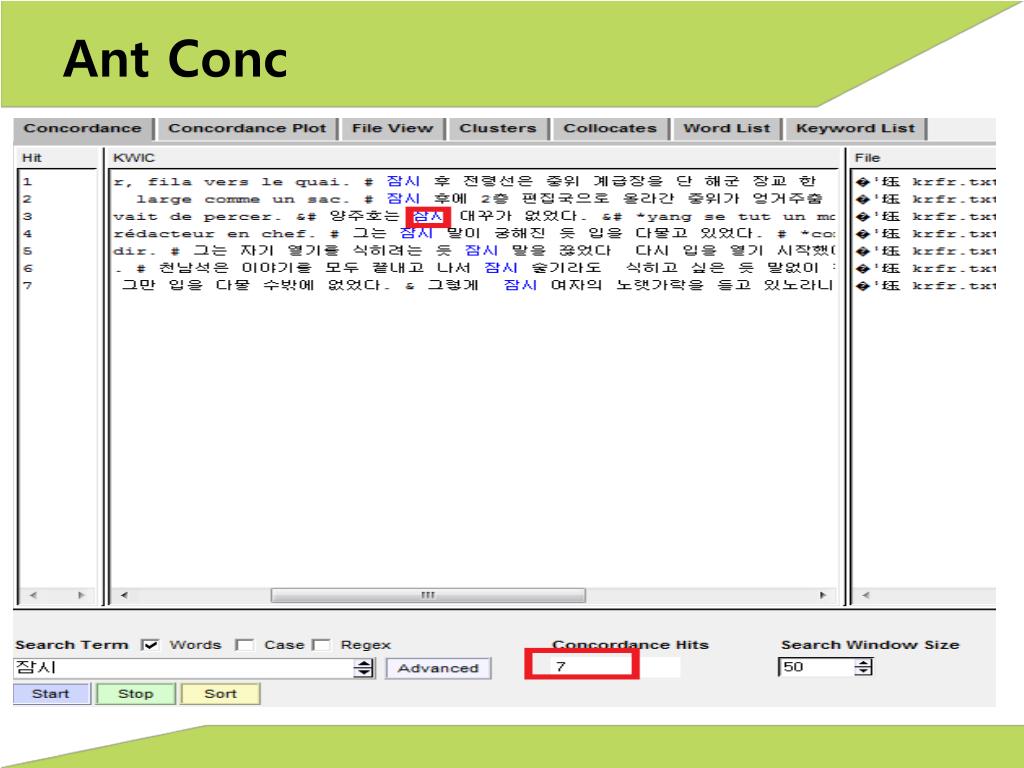Switch to the Keyword List tab

click(x=856, y=129)
